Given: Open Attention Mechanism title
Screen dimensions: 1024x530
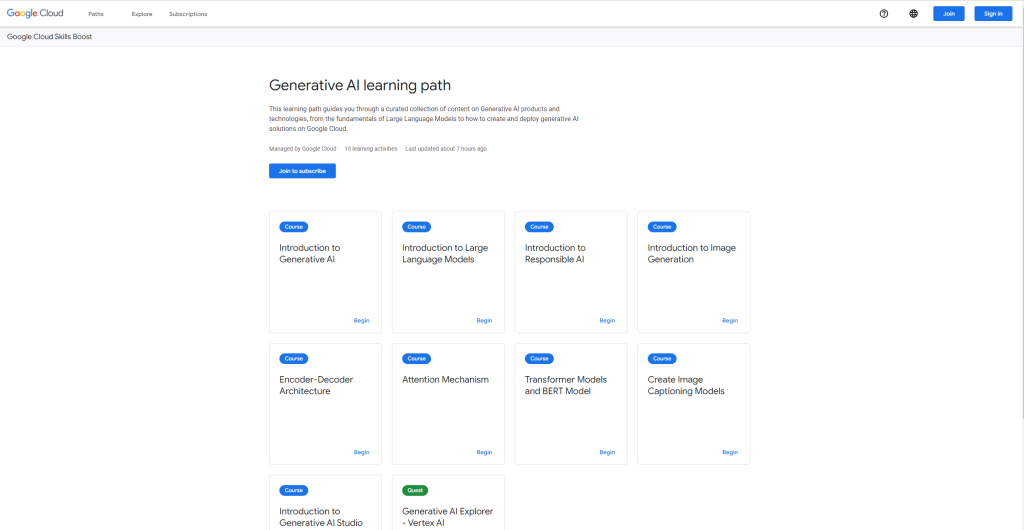Looking at the screenshot, I should click(x=445, y=379).
